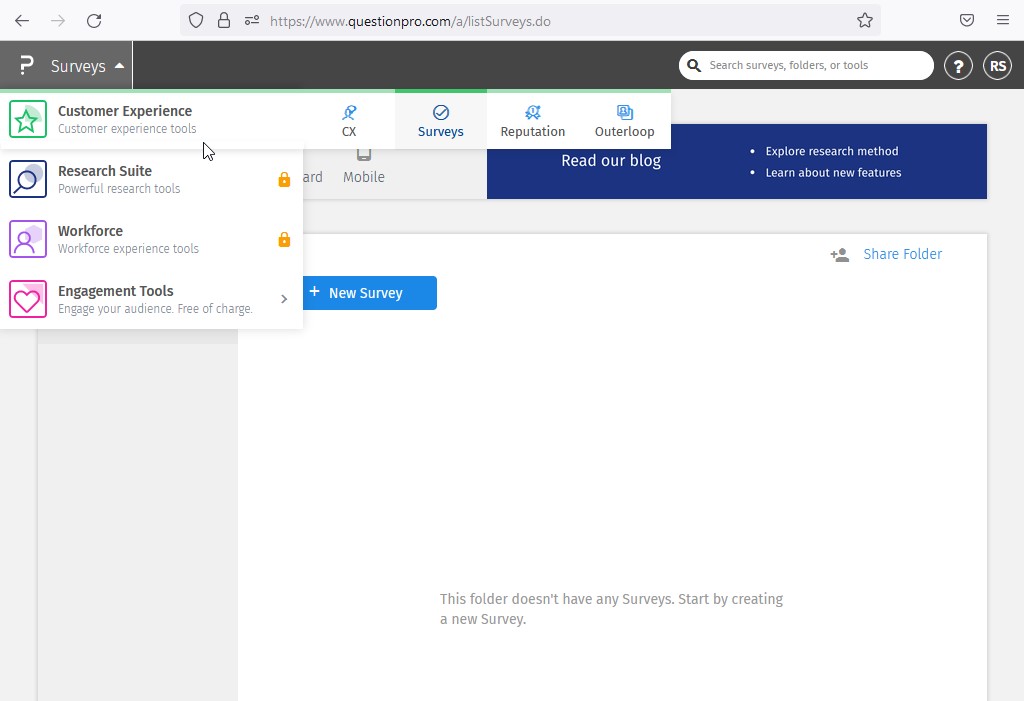Click the Workforce person icon
Screen dimensions: 1024x701
[28, 240]
